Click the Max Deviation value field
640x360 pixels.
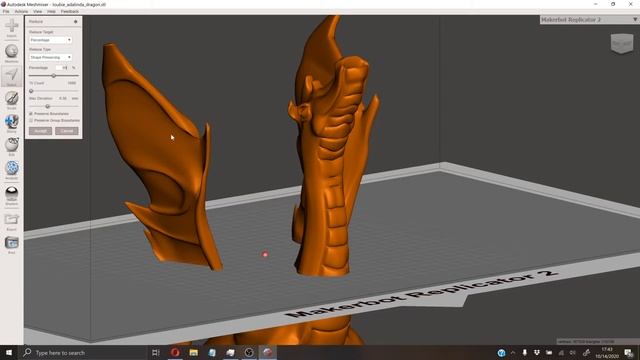pos(62,98)
